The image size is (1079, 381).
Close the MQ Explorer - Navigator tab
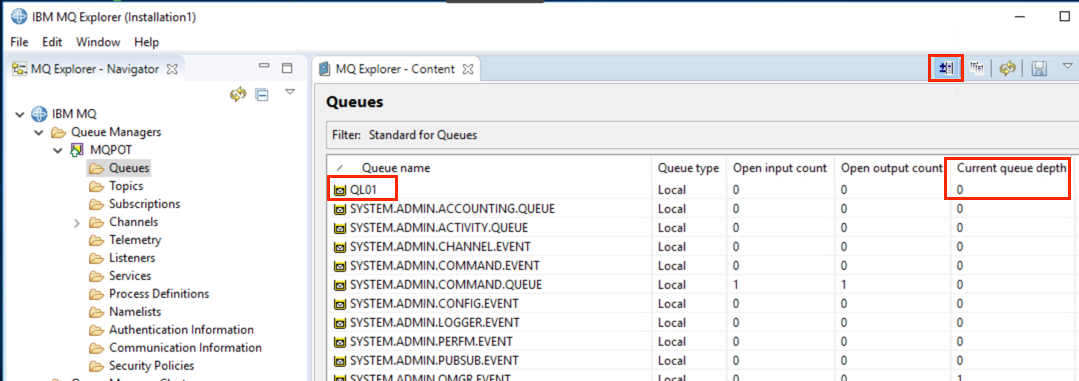pyautogui.click(x=173, y=69)
